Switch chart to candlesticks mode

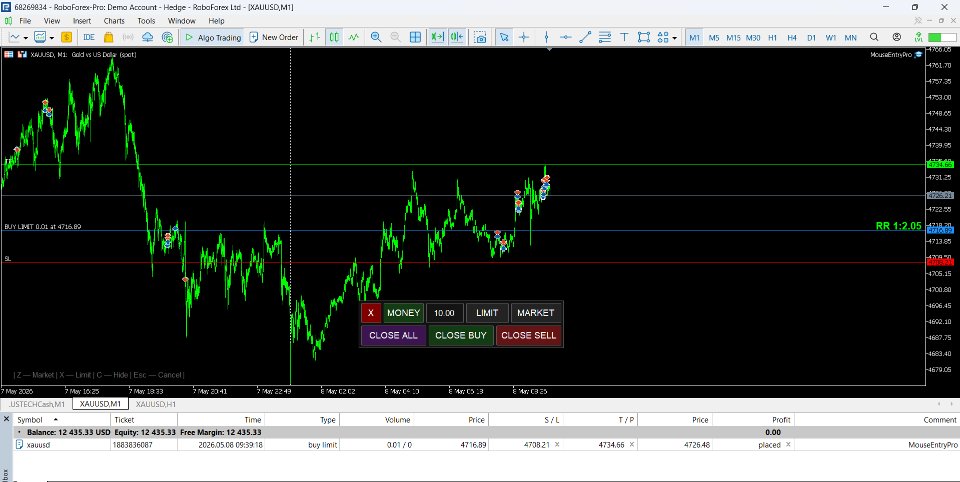tap(334, 37)
